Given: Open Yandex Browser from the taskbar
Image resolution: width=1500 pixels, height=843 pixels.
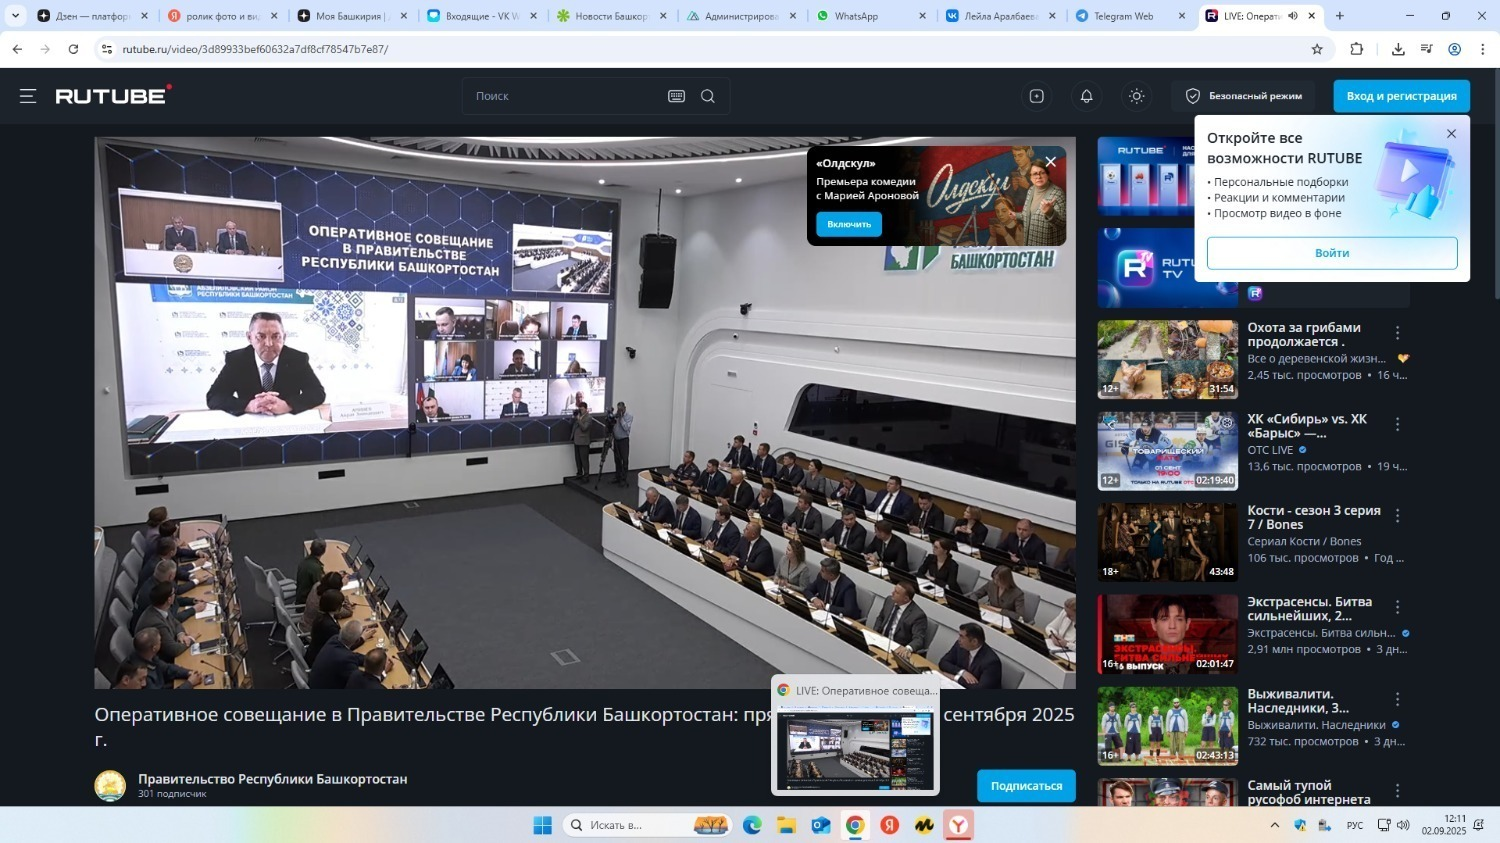Looking at the screenshot, I should (x=958, y=825).
